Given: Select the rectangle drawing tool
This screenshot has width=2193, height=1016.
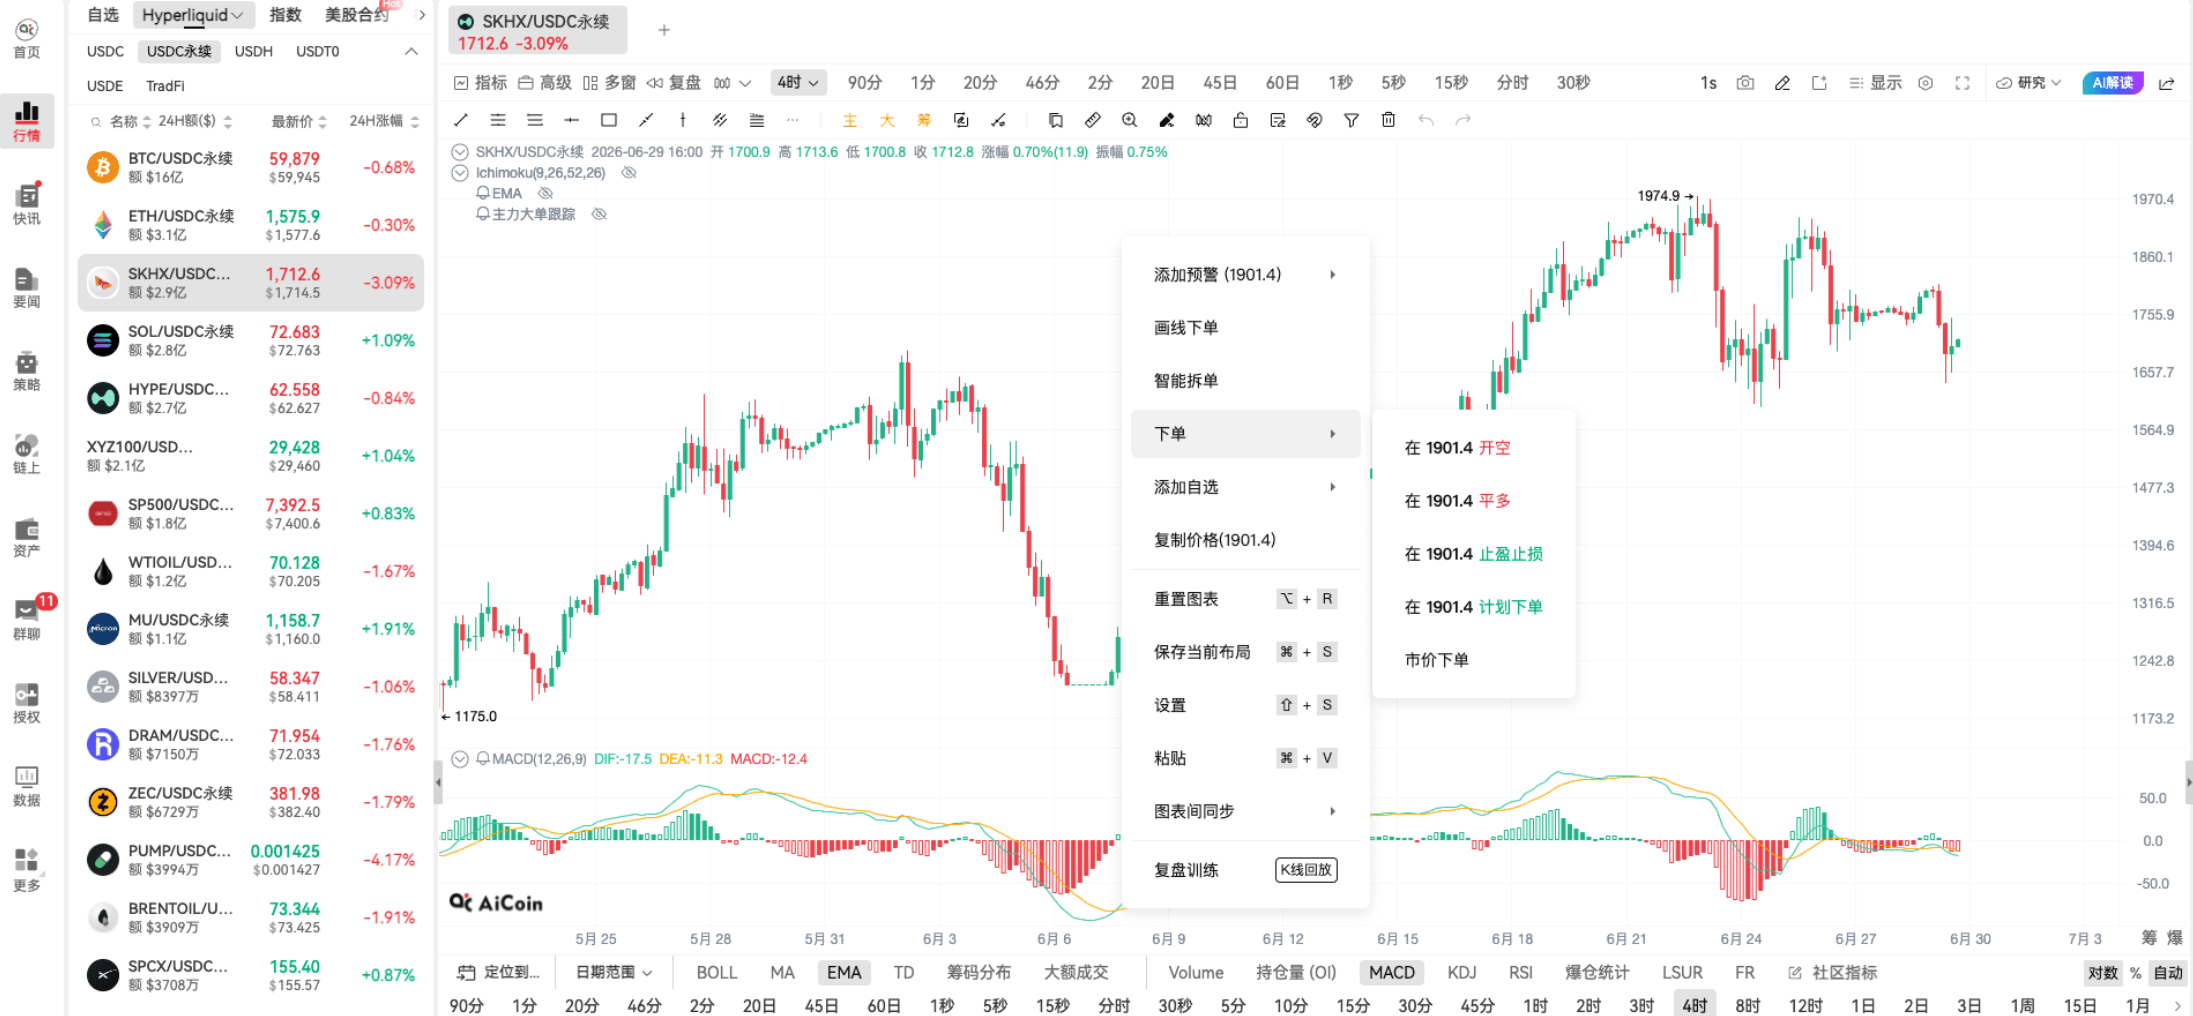Looking at the screenshot, I should point(609,120).
